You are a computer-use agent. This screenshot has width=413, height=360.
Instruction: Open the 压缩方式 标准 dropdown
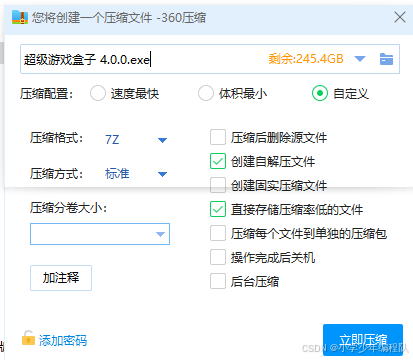162,174
